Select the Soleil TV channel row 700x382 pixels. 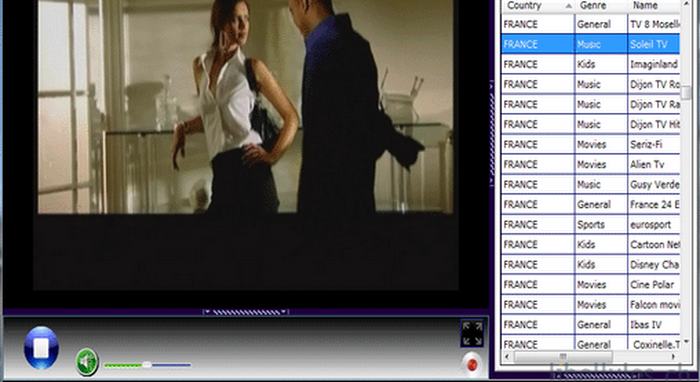coord(591,44)
